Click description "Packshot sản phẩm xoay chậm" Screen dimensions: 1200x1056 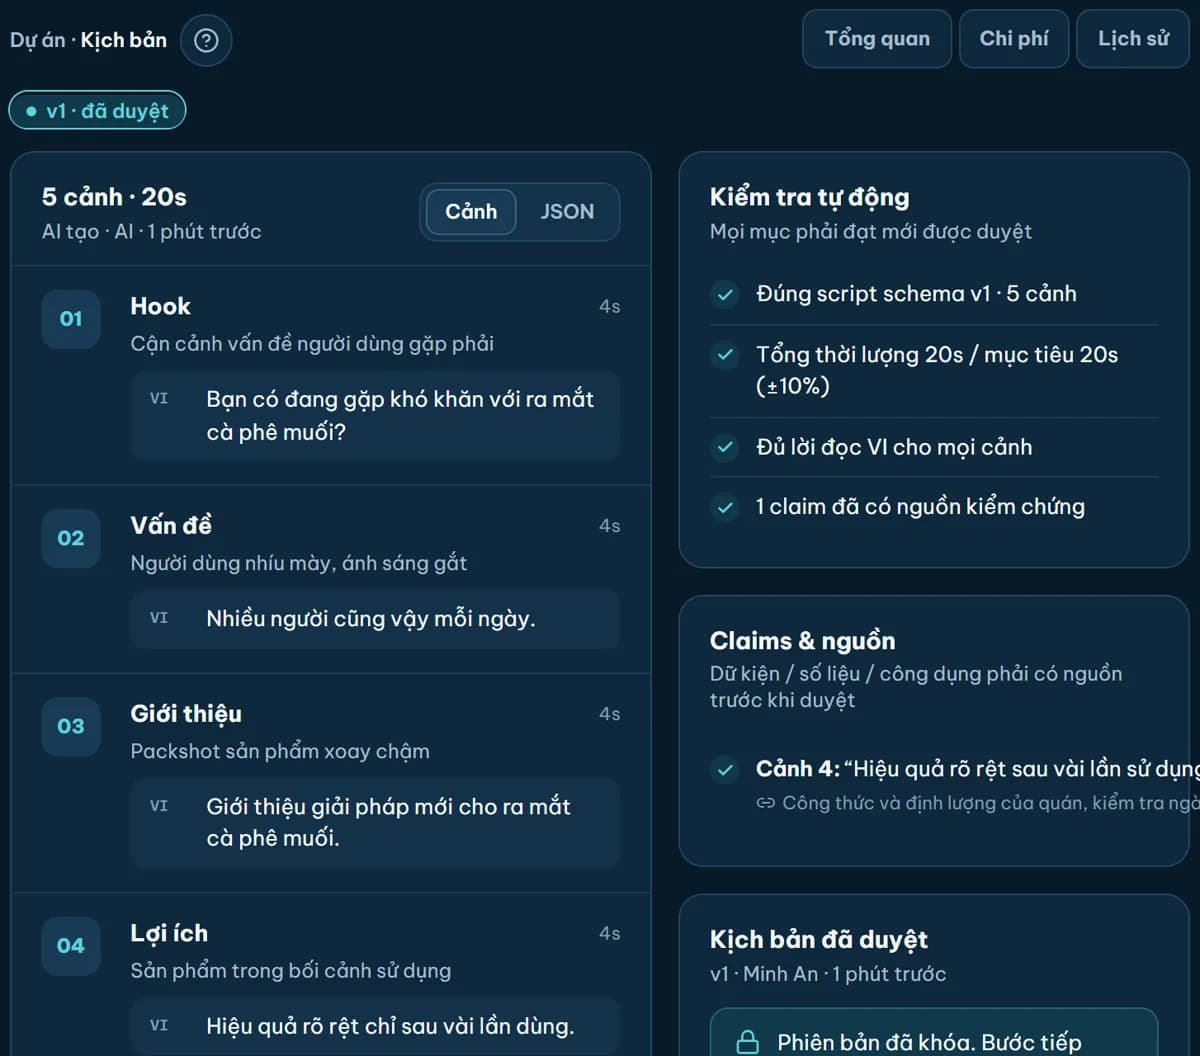tap(280, 752)
